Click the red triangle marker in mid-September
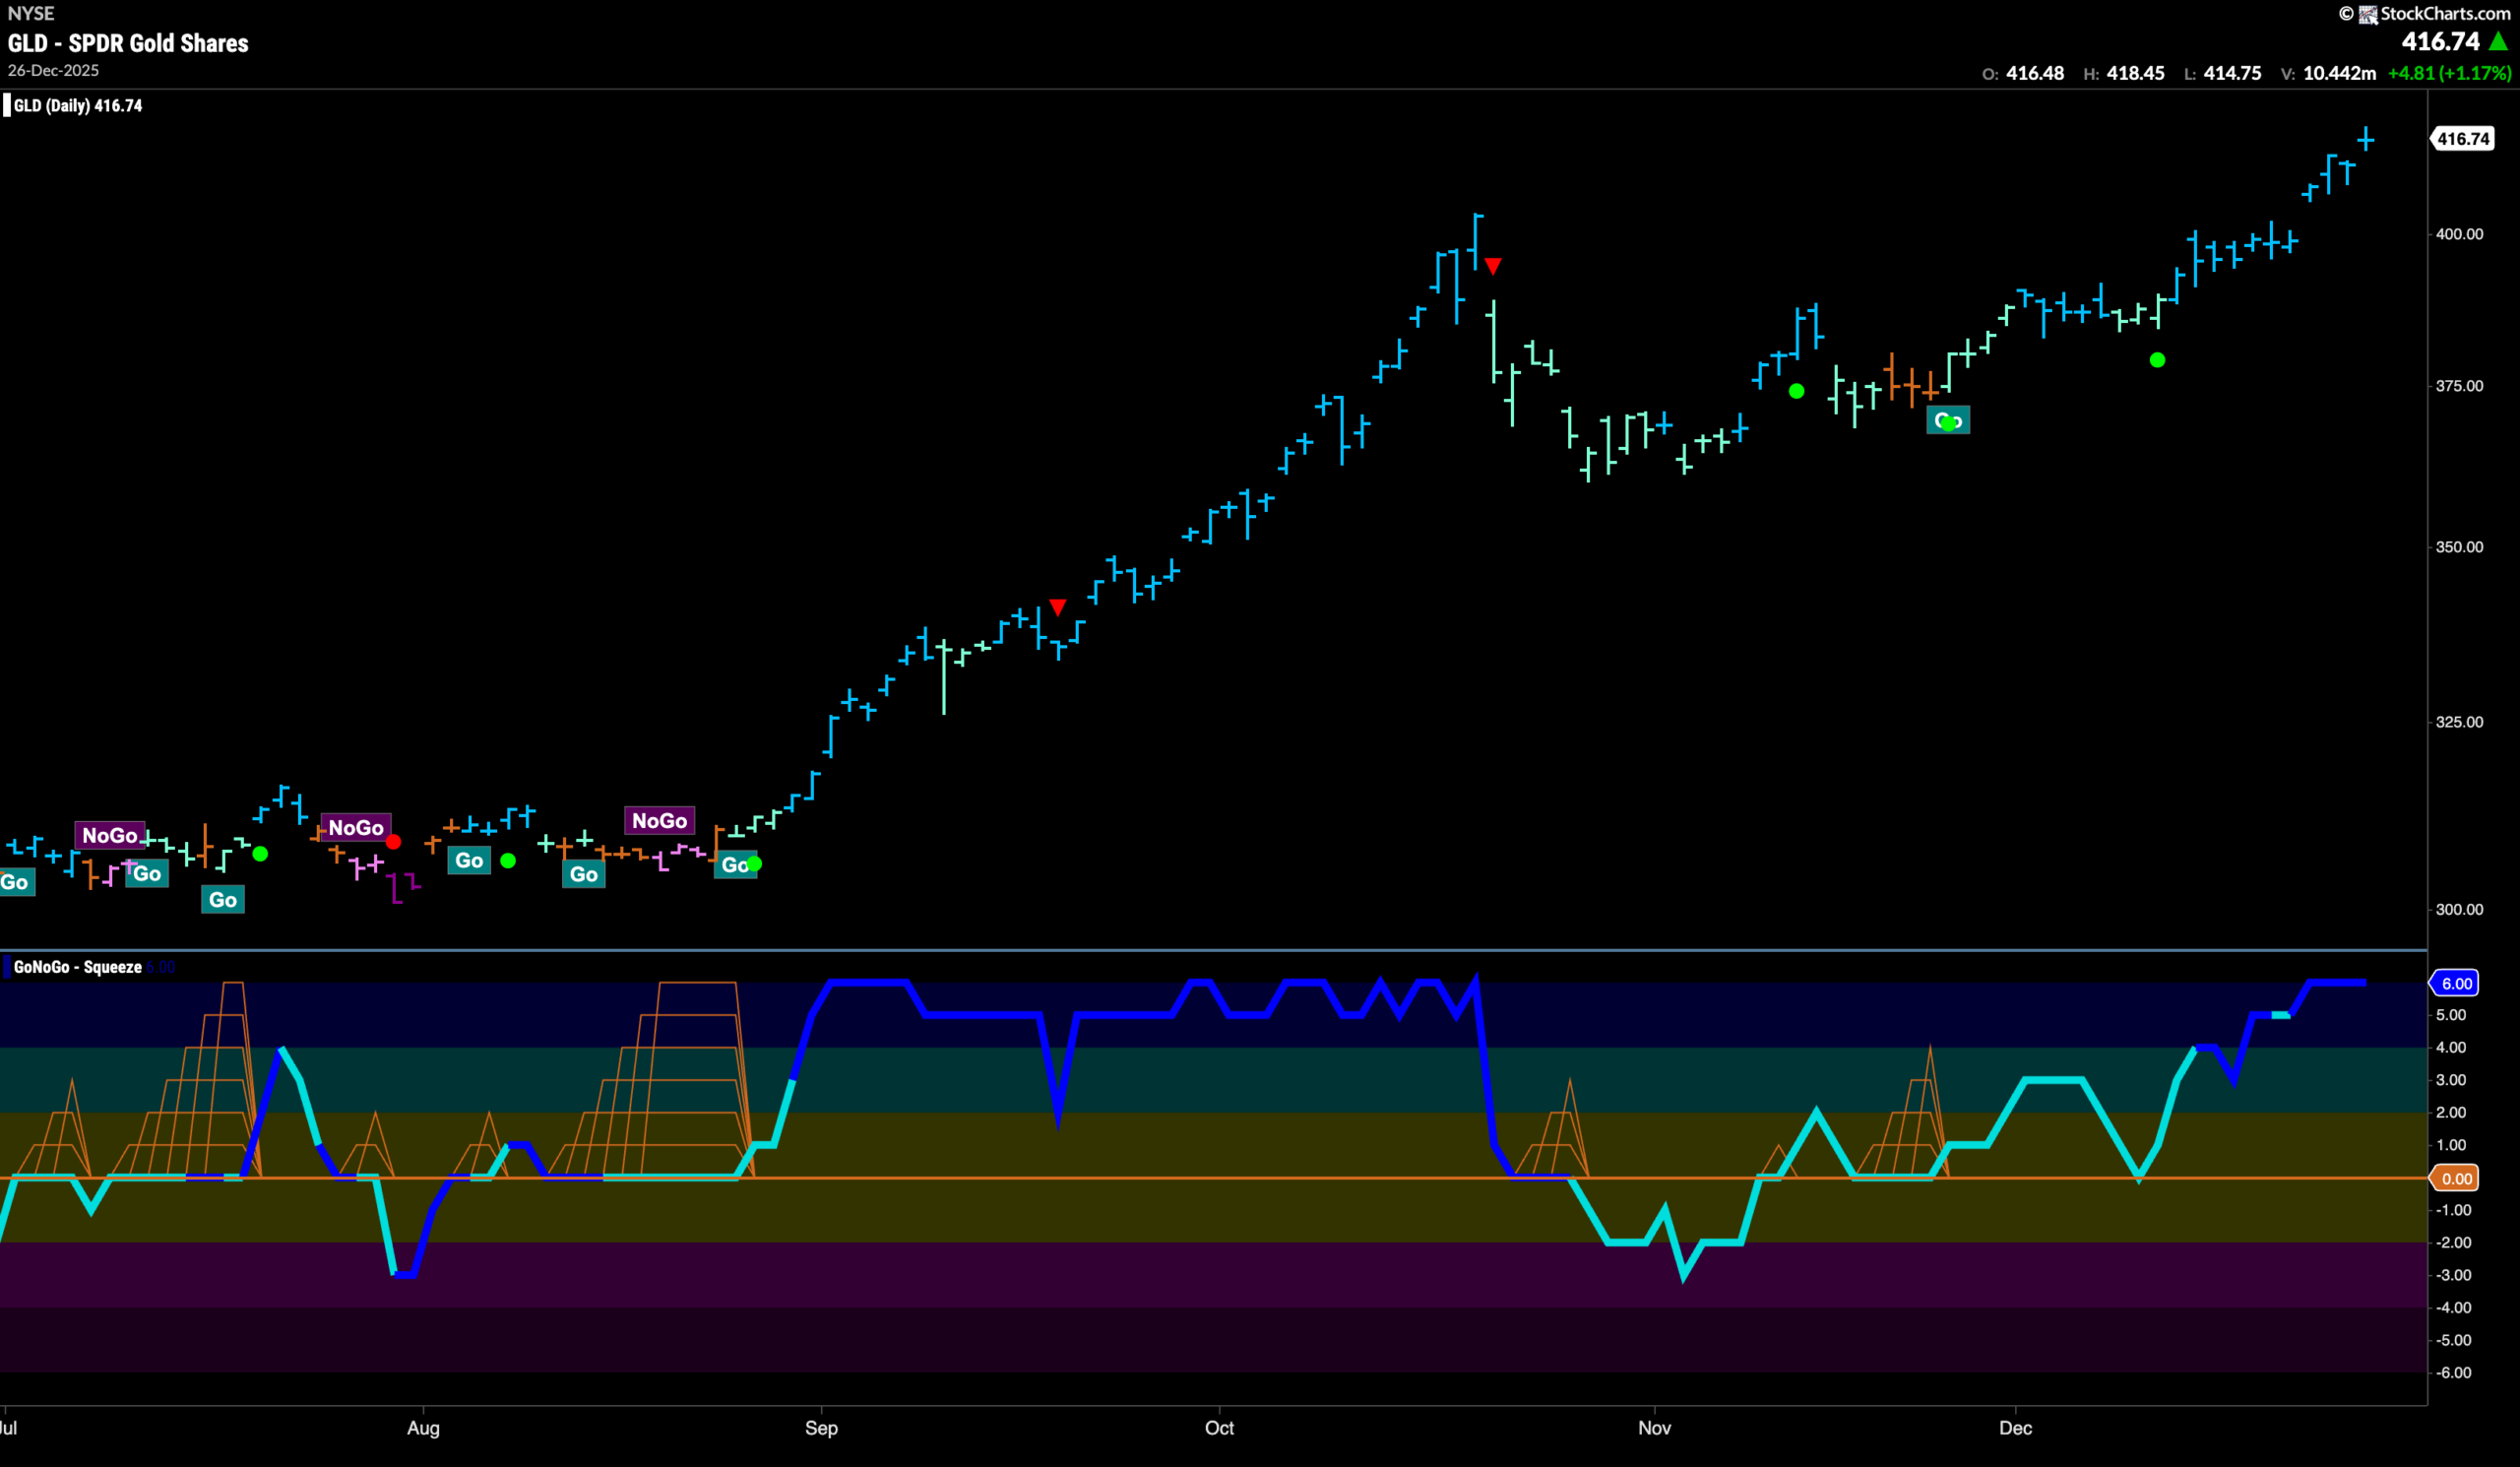Screen dimensions: 2520x1467 click(x=1058, y=608)
